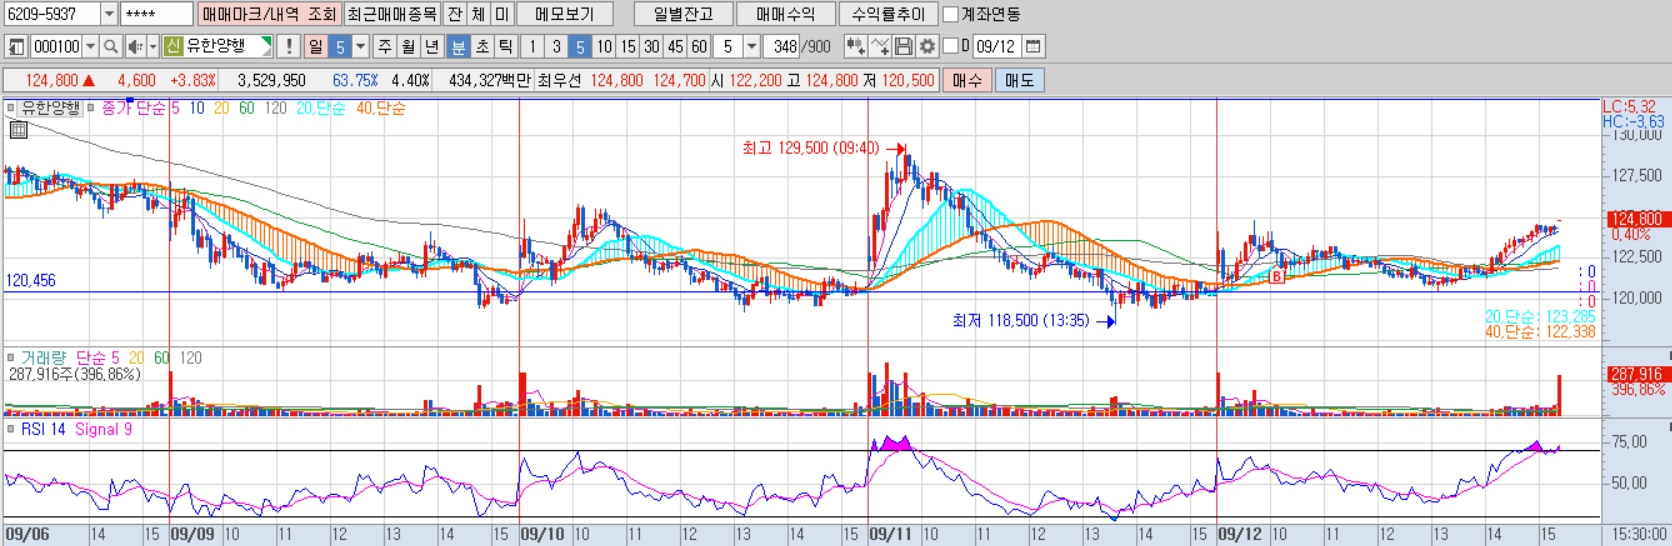Click the red current price tag 124,800
1672x546 pixels.
point(1636,218)
